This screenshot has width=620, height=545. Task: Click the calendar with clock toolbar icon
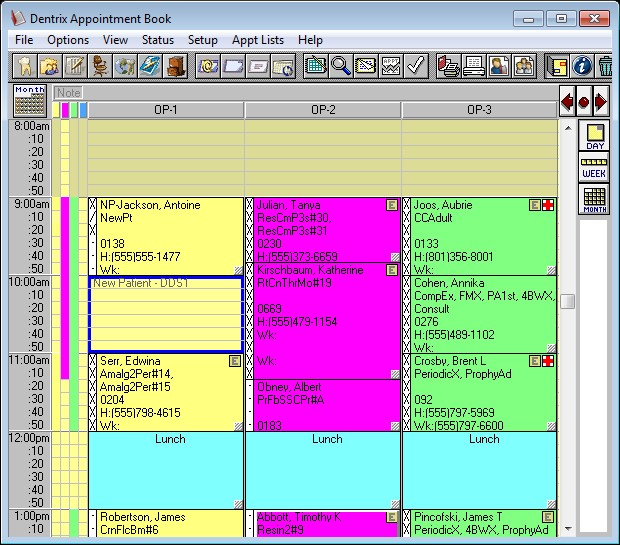(283, 66)
